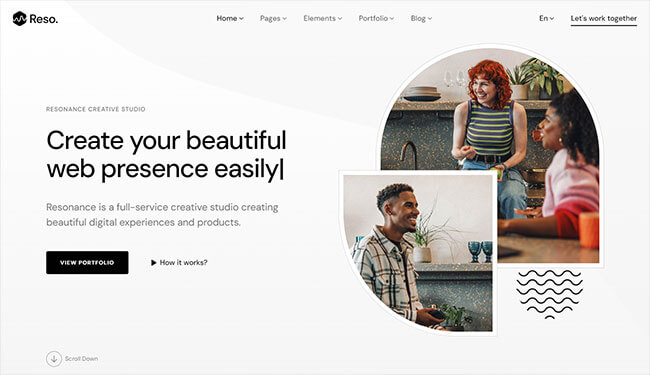Click the Scroll Down text label

81,359
